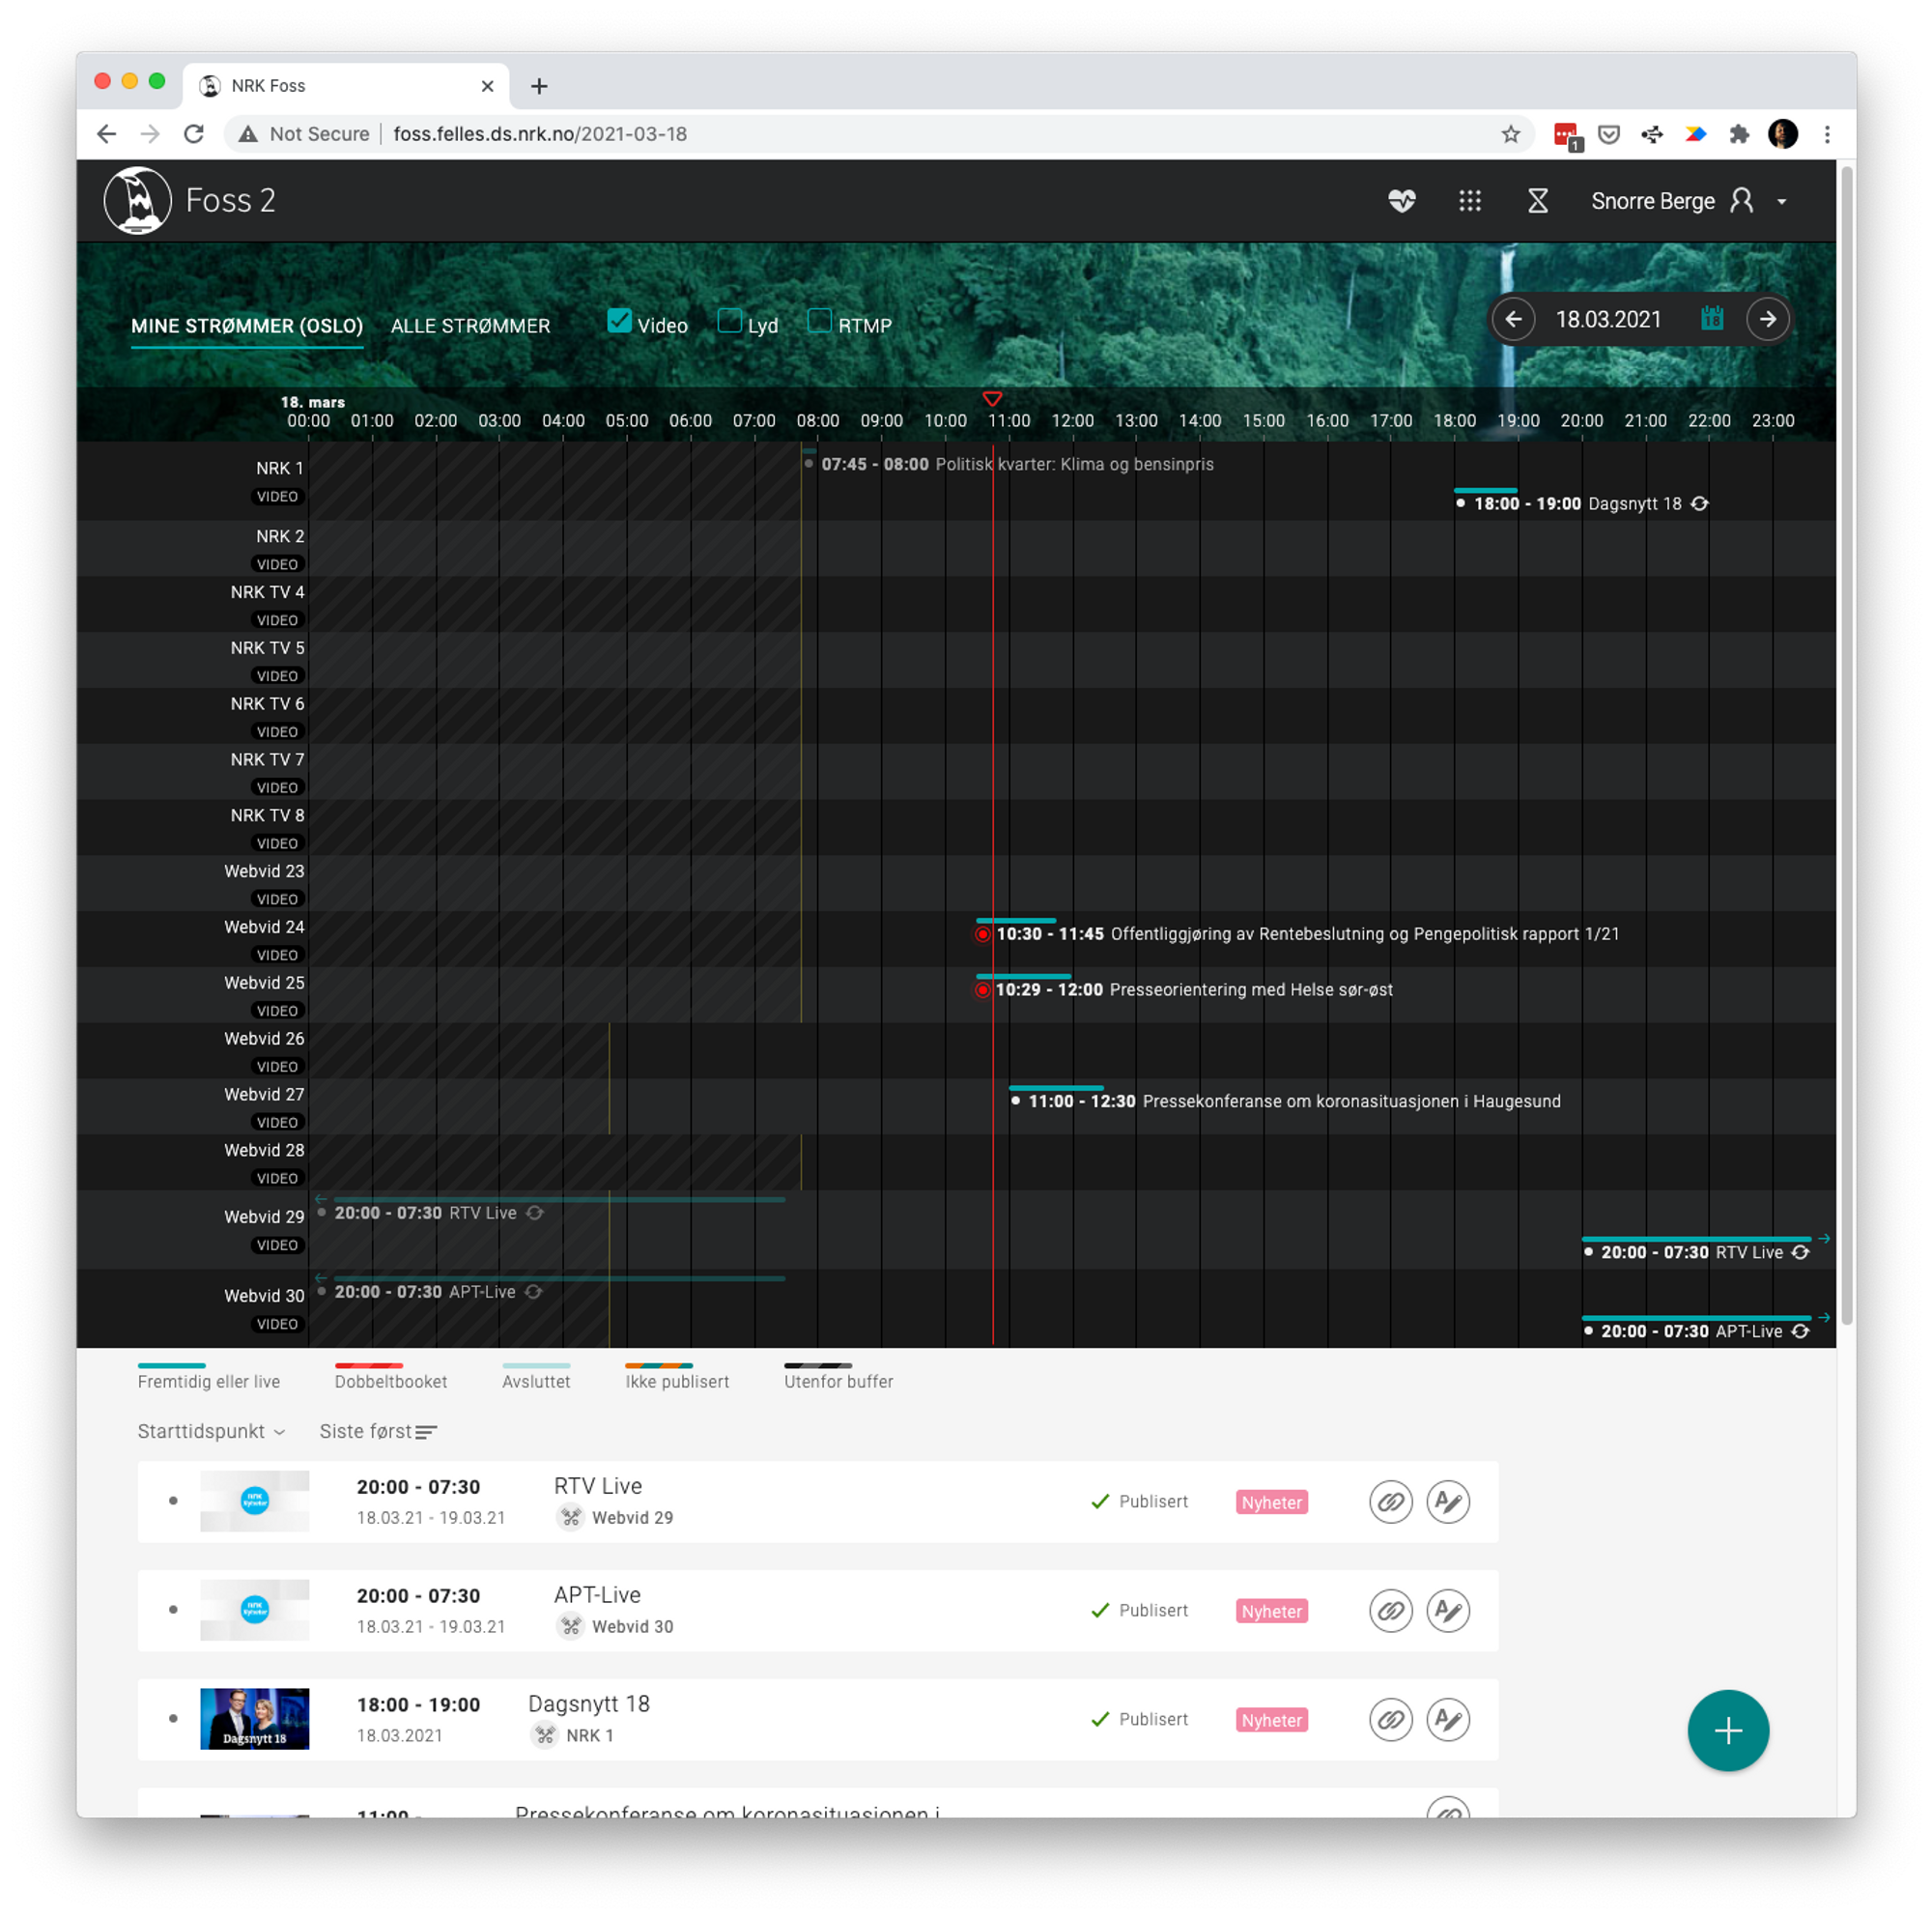Open the apps grid menu icon
The height and width of the screenshot is (1918, 1932).
coord(1469,201)
